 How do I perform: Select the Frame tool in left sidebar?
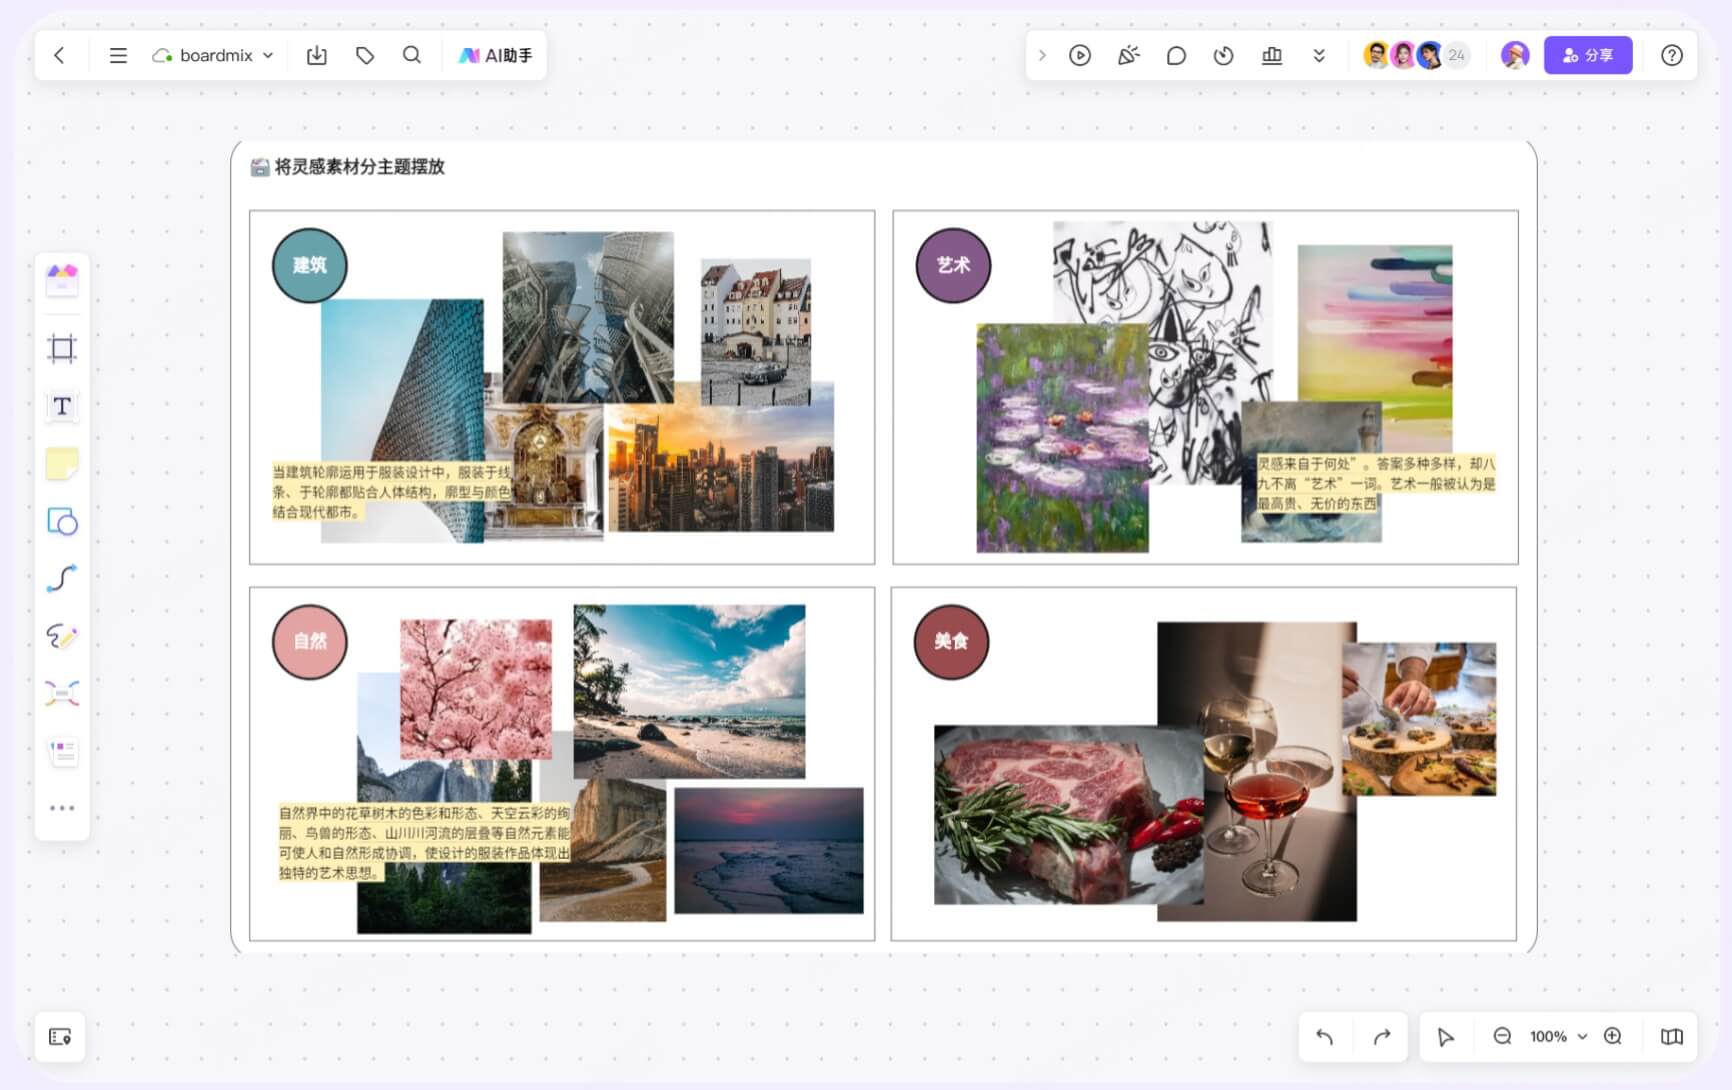point(62,348)
